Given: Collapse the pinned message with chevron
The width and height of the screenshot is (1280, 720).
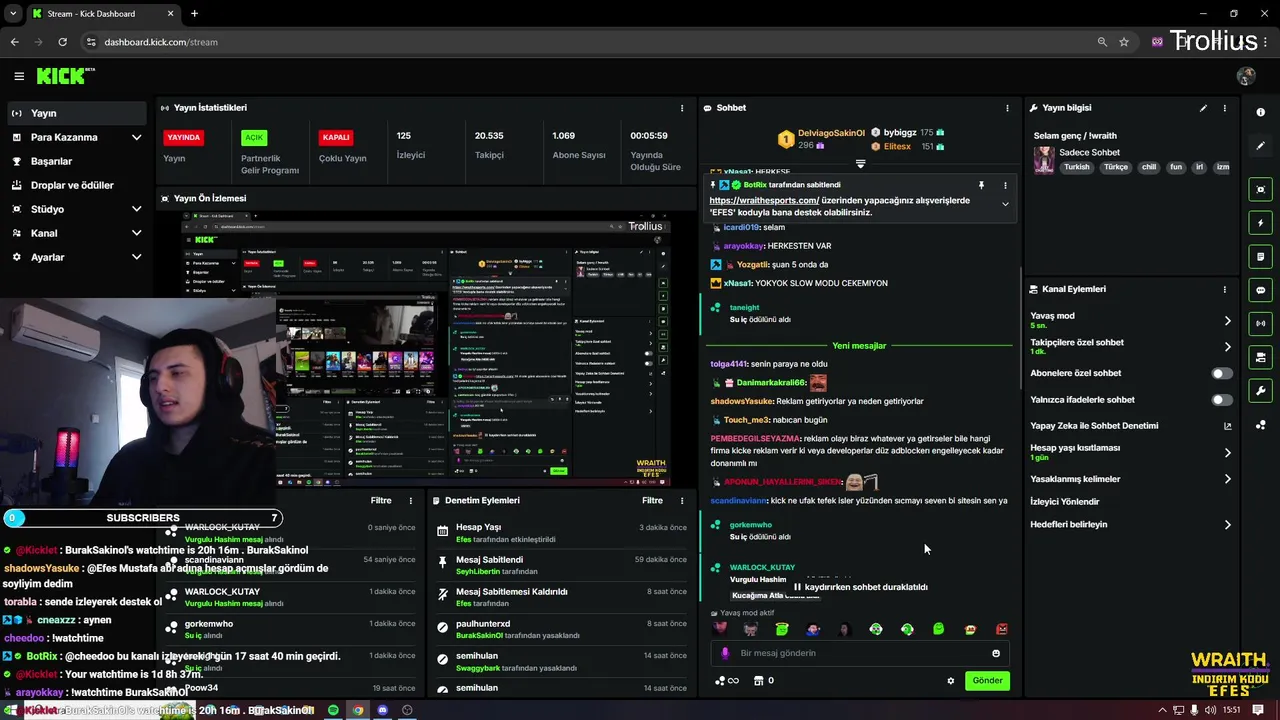Looking at the screenshot, I should [x=1005, y=204].
